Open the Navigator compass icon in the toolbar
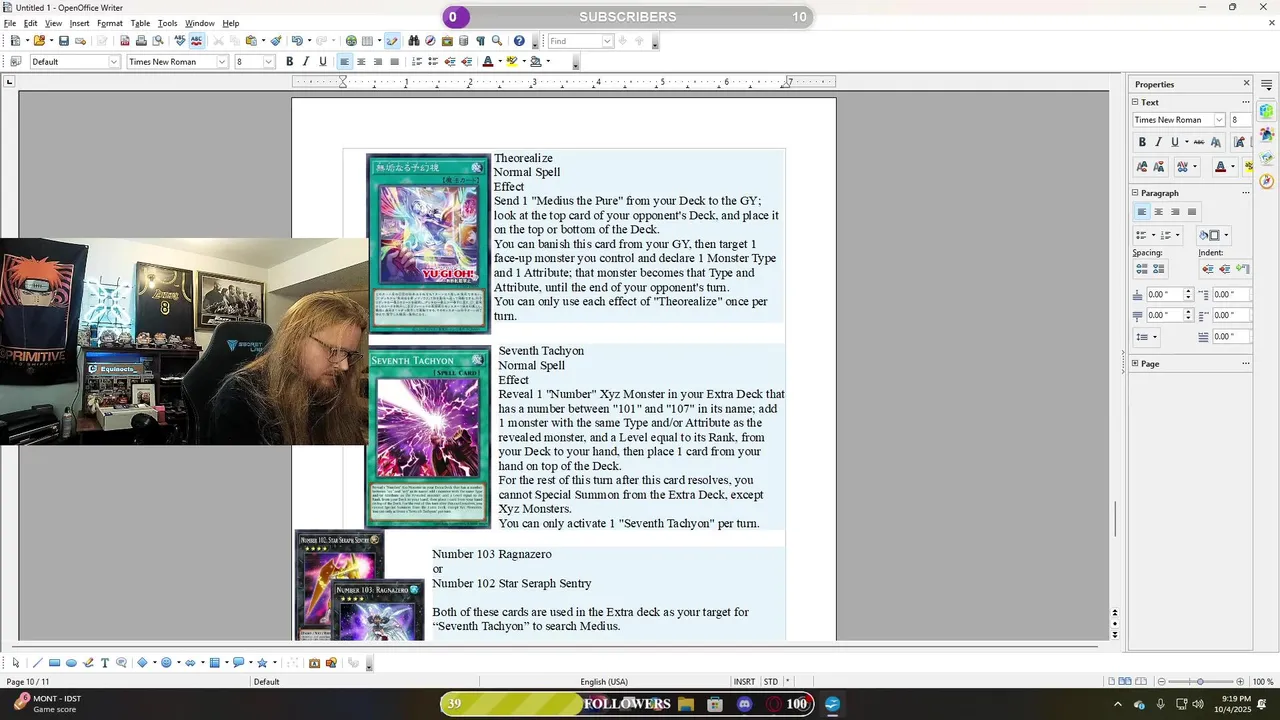Image resolution: width=1280 pixels, height=720 pixels. click(x=430, y=41)
